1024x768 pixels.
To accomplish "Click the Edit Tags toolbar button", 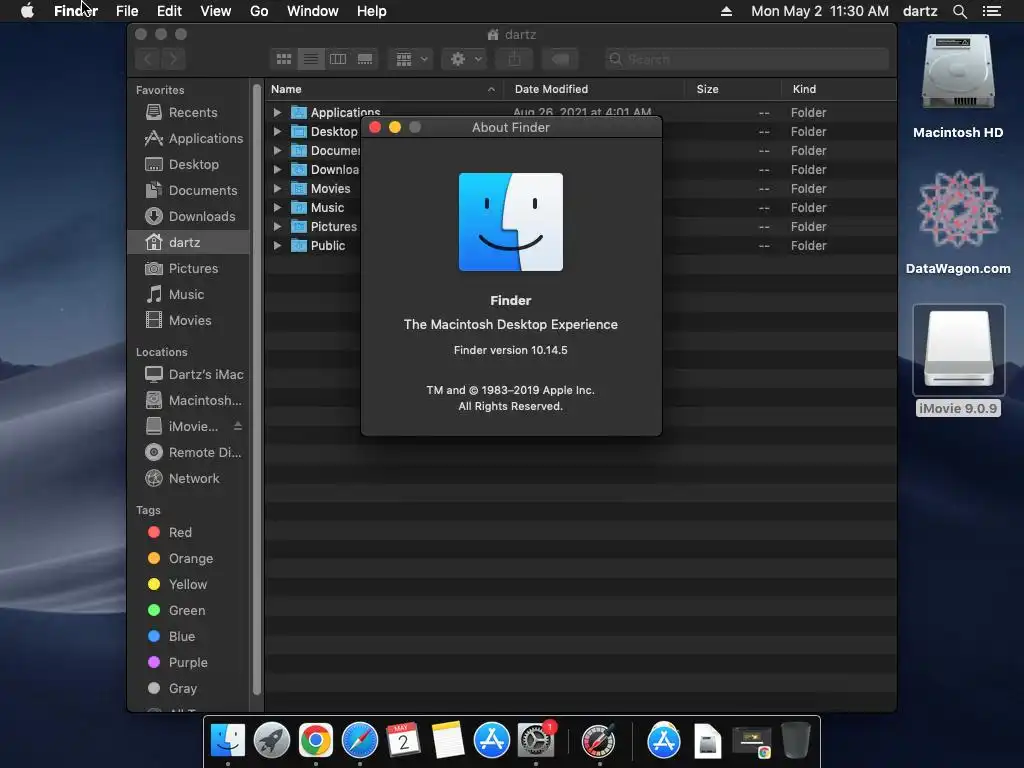I will [560, 59].
